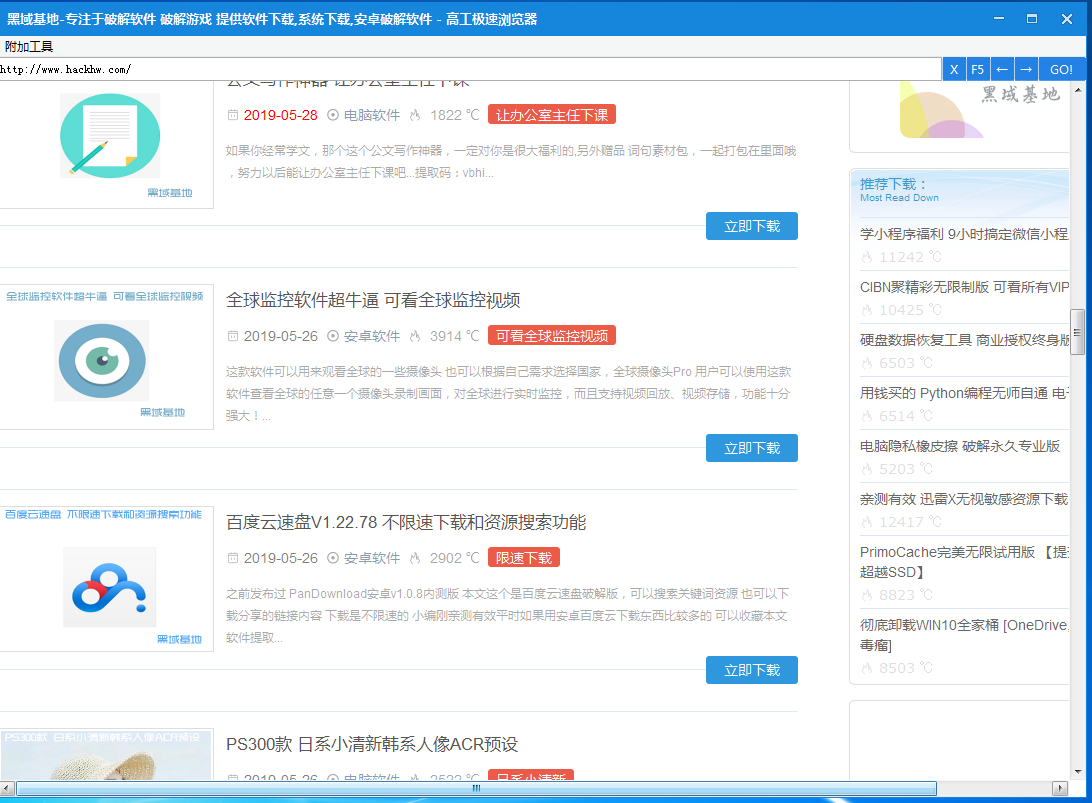Click 安卓软件 category of 全球监控软件 post
Viewport: 1092px width, 803px height.
coord(372,336)
